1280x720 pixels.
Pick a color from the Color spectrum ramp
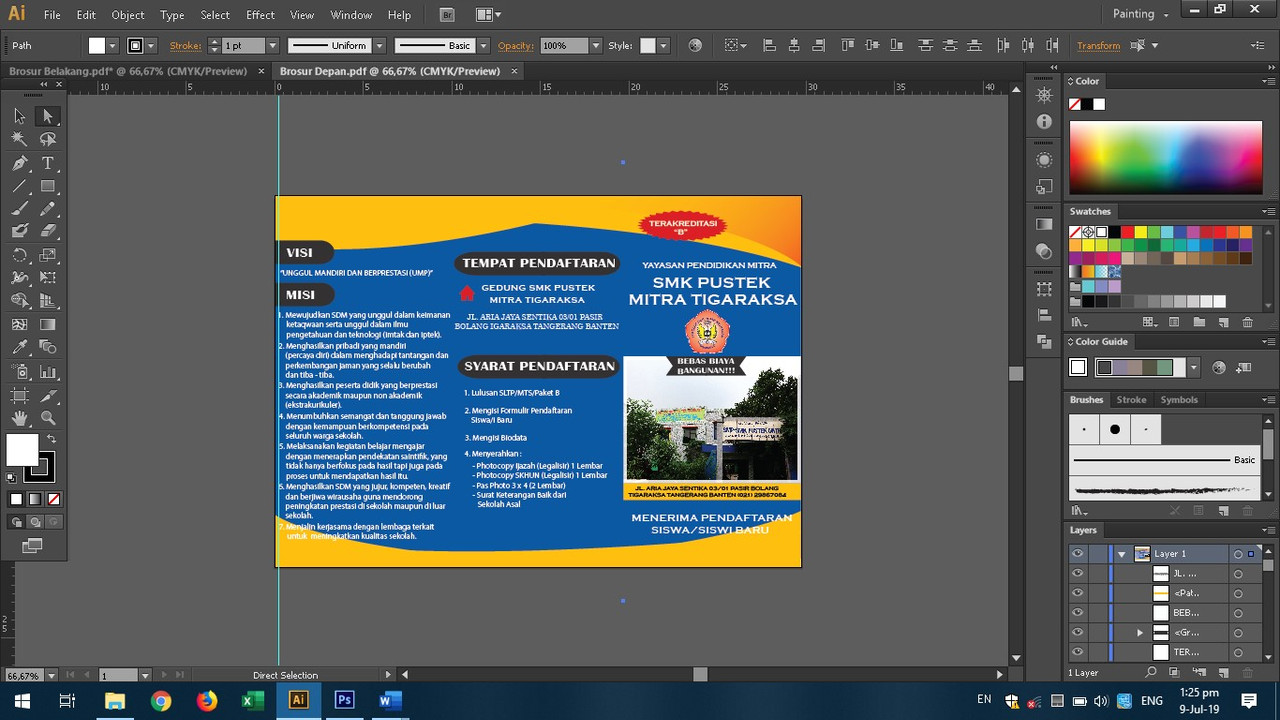coord(1165,158)
